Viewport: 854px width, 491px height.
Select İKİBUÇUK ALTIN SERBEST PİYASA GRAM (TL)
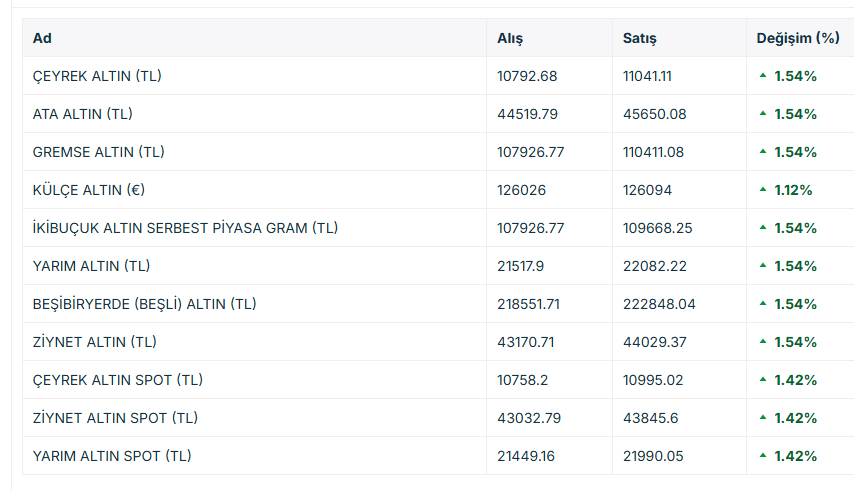click(185, 228)
